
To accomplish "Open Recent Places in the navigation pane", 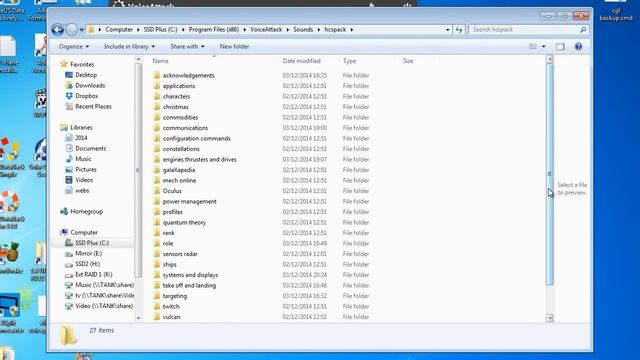I will click(x=93, y=107).
